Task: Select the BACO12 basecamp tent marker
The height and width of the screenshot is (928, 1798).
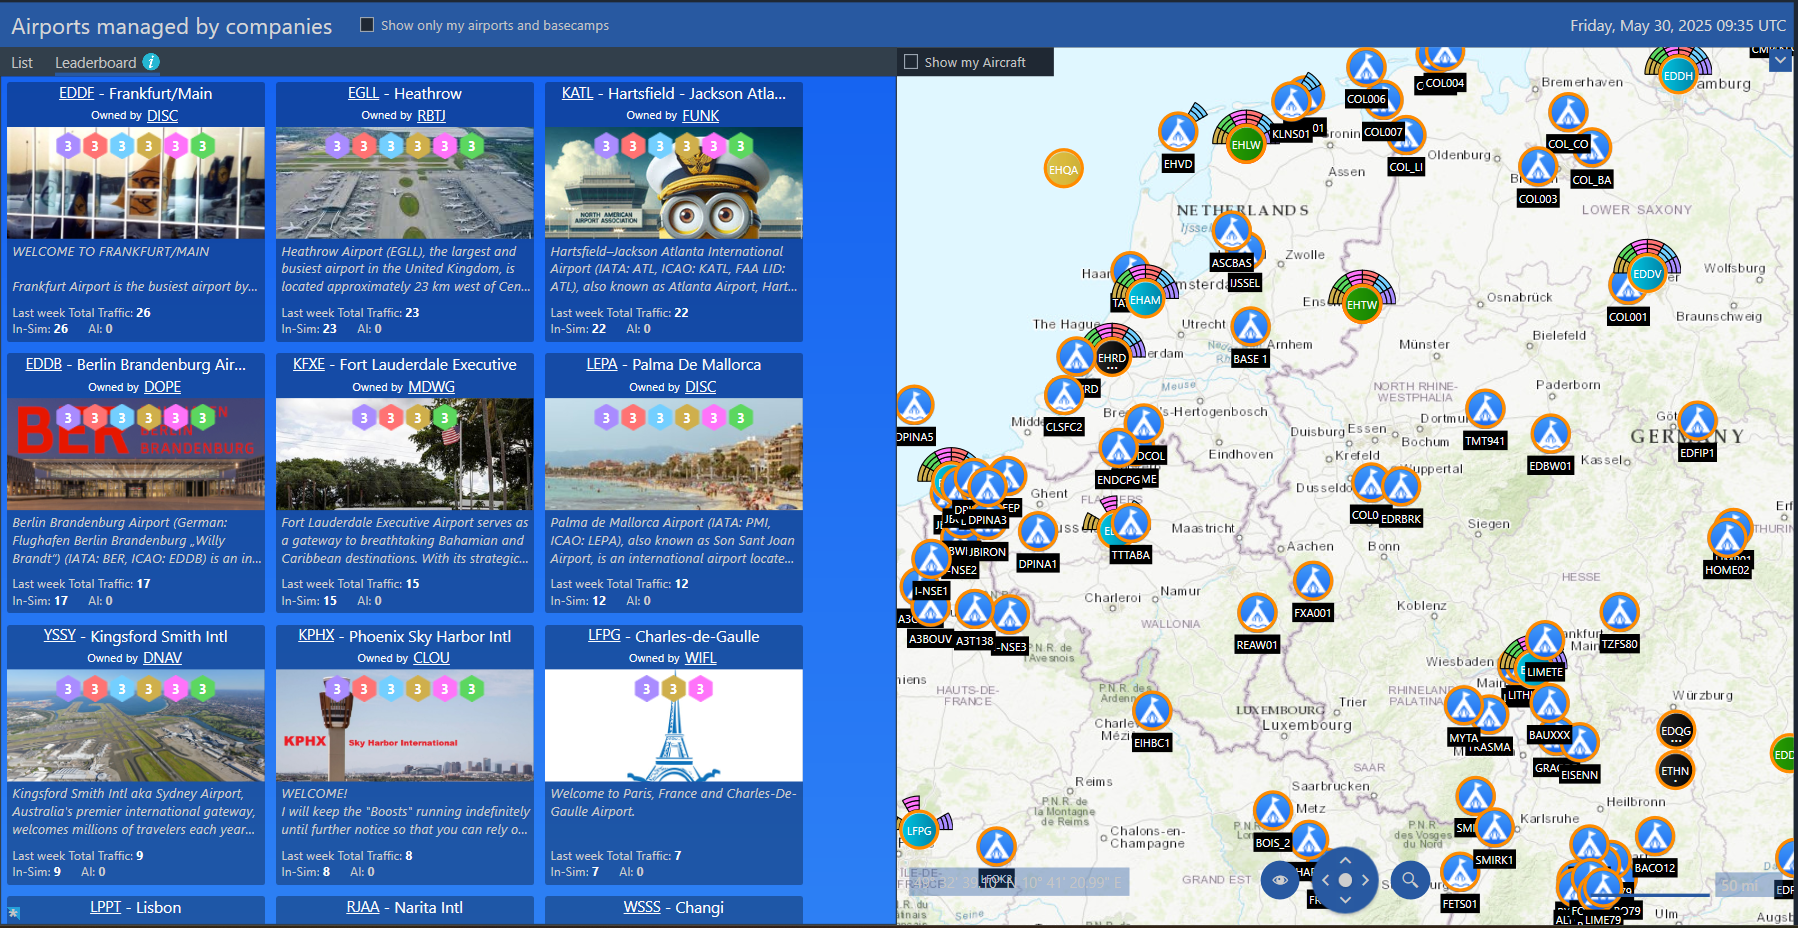Action: pyautogui.click(x=1654, y=836)
